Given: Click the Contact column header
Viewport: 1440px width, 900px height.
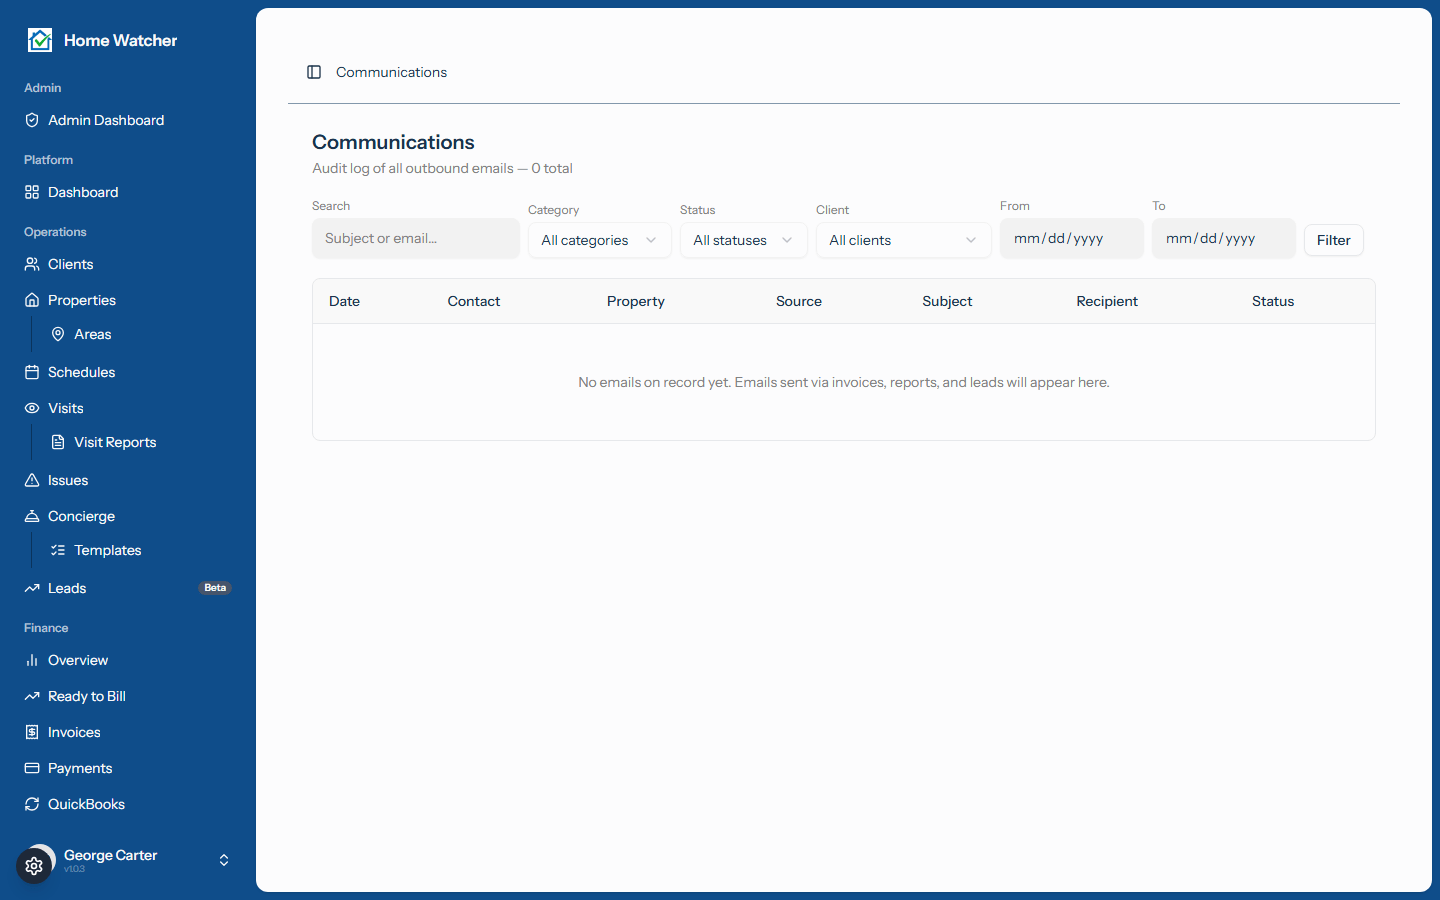Looking at the screenshot, I should 474,301.
